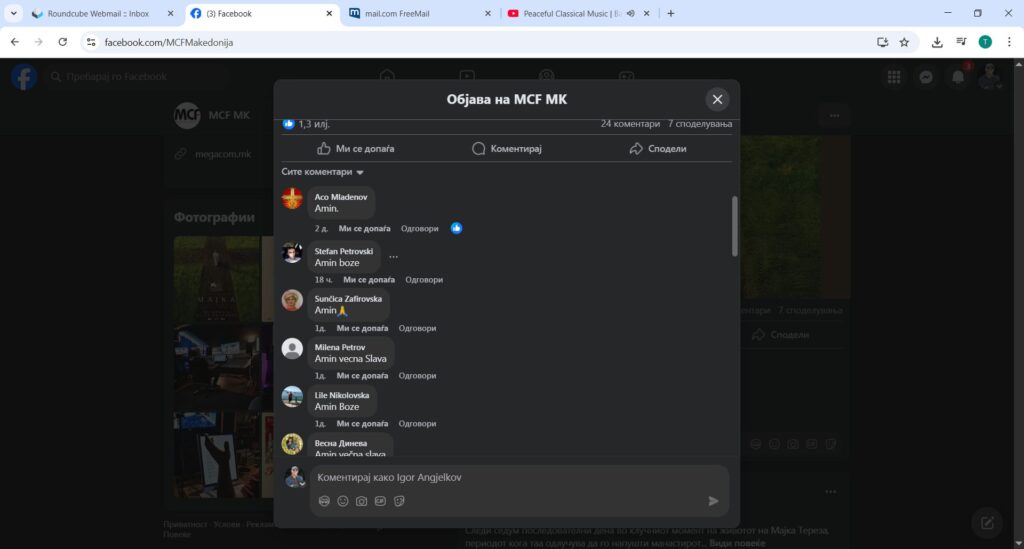The image size is (1024, 549).
Task: Click the Сподели share button on the post
Action: click(x=658, y=148)
